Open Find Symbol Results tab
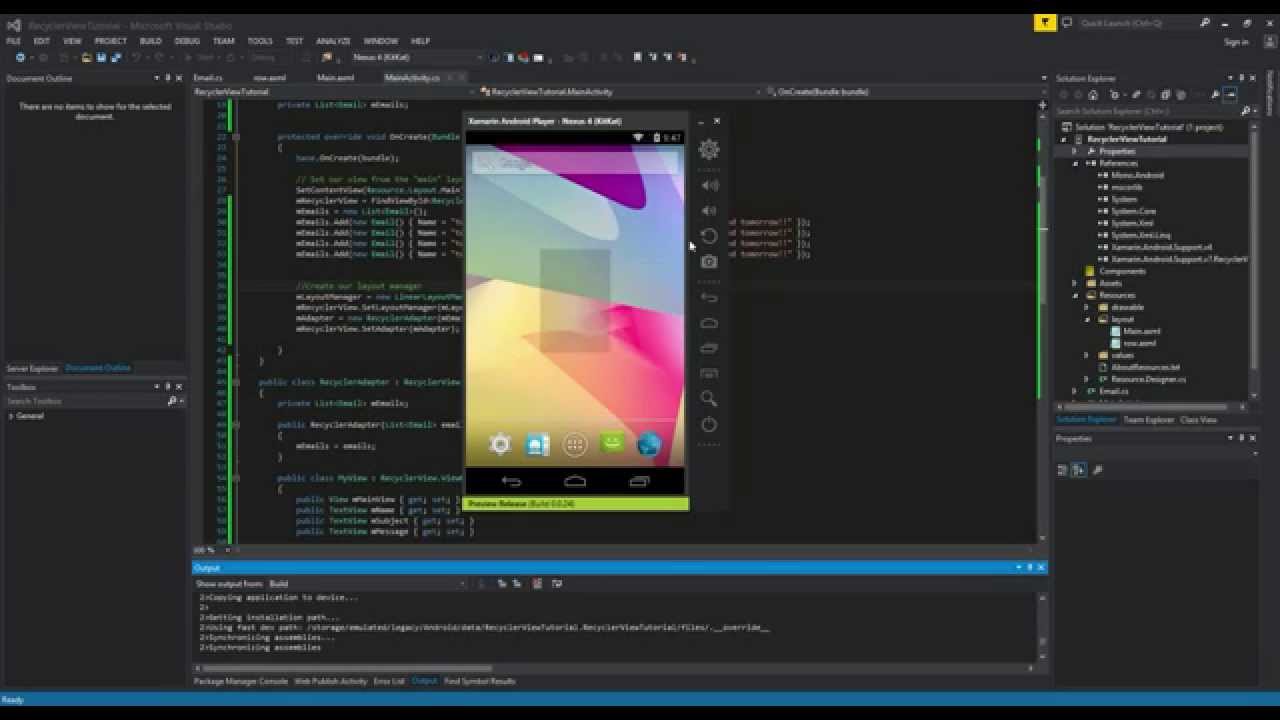The width and height of the screenshot is (1280, 720). [479, 681]
